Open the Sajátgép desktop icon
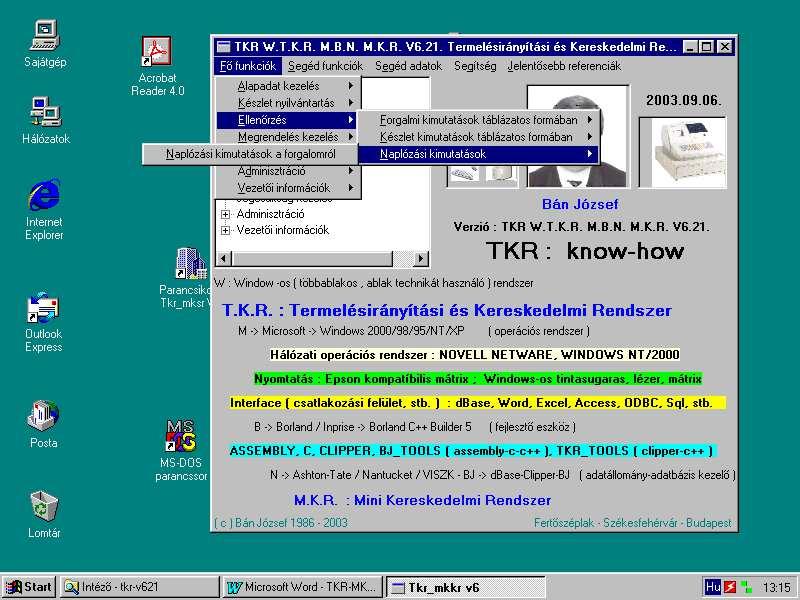Image resolution: width=800 pixels, height=600 pixels. tap(45, 43)
